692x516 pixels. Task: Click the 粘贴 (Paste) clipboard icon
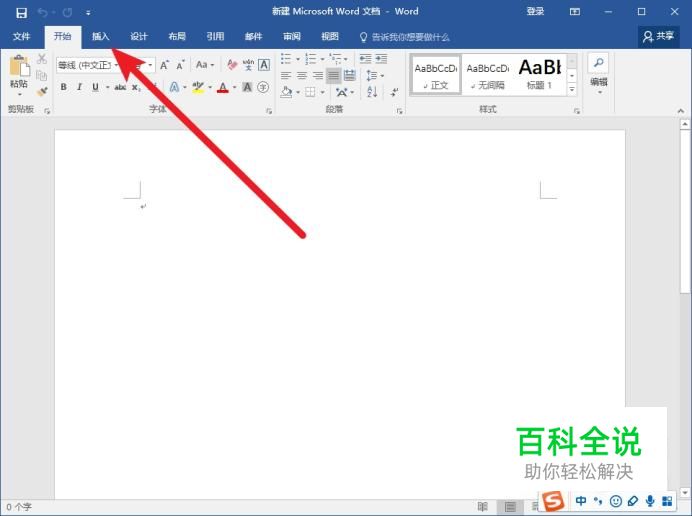[x=19, y=66]
